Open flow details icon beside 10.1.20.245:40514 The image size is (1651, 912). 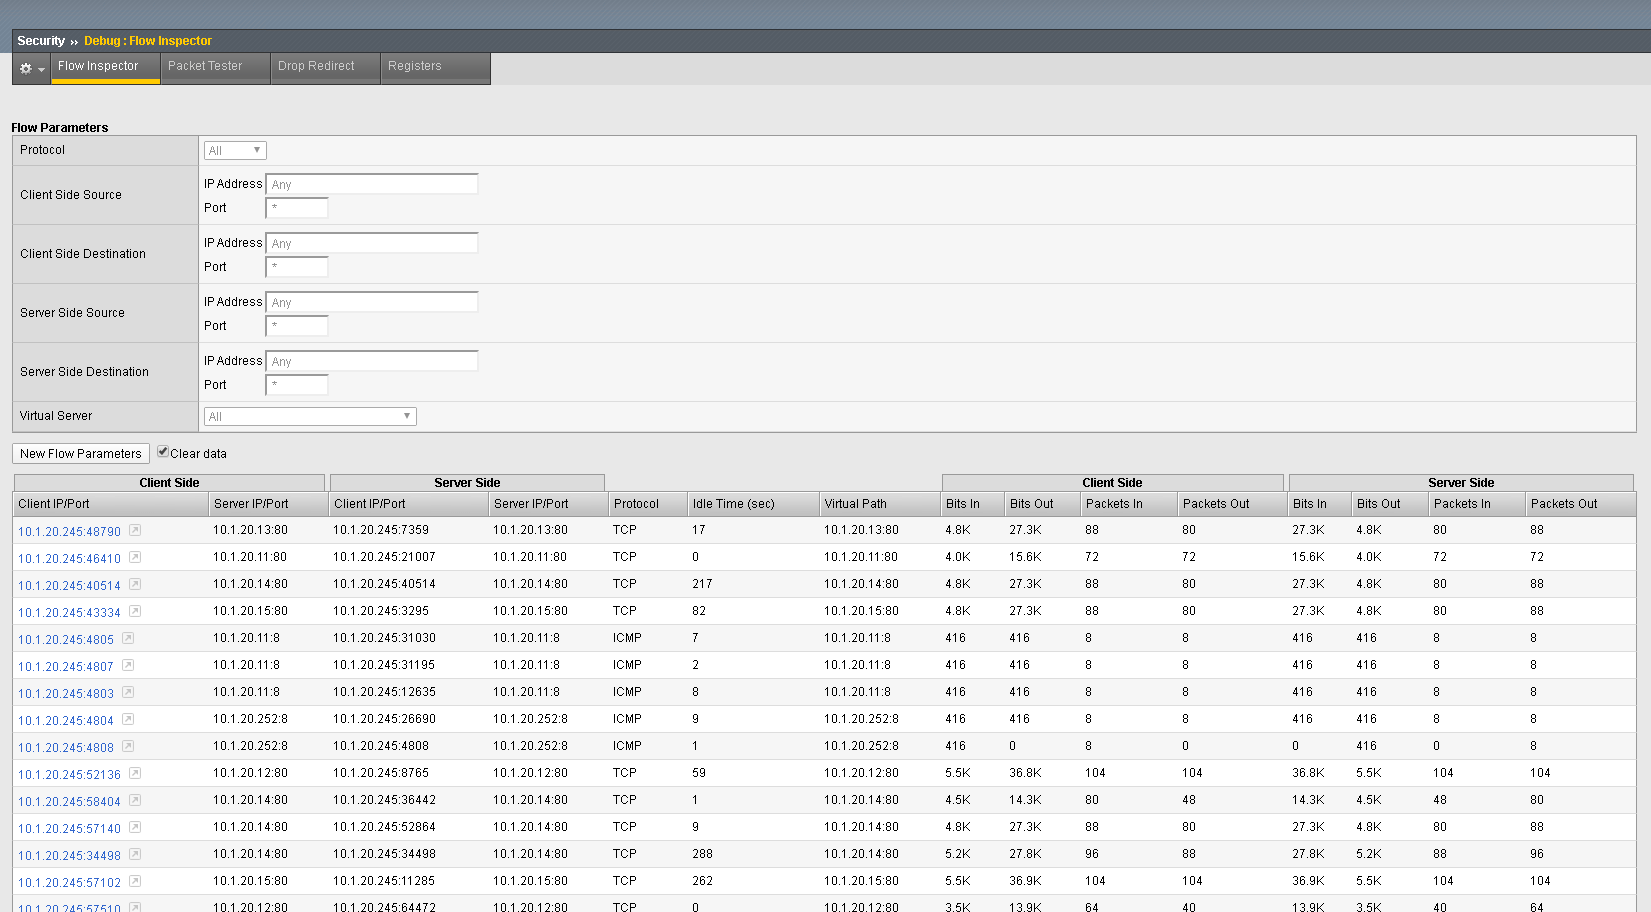click(x=135, y=584)
